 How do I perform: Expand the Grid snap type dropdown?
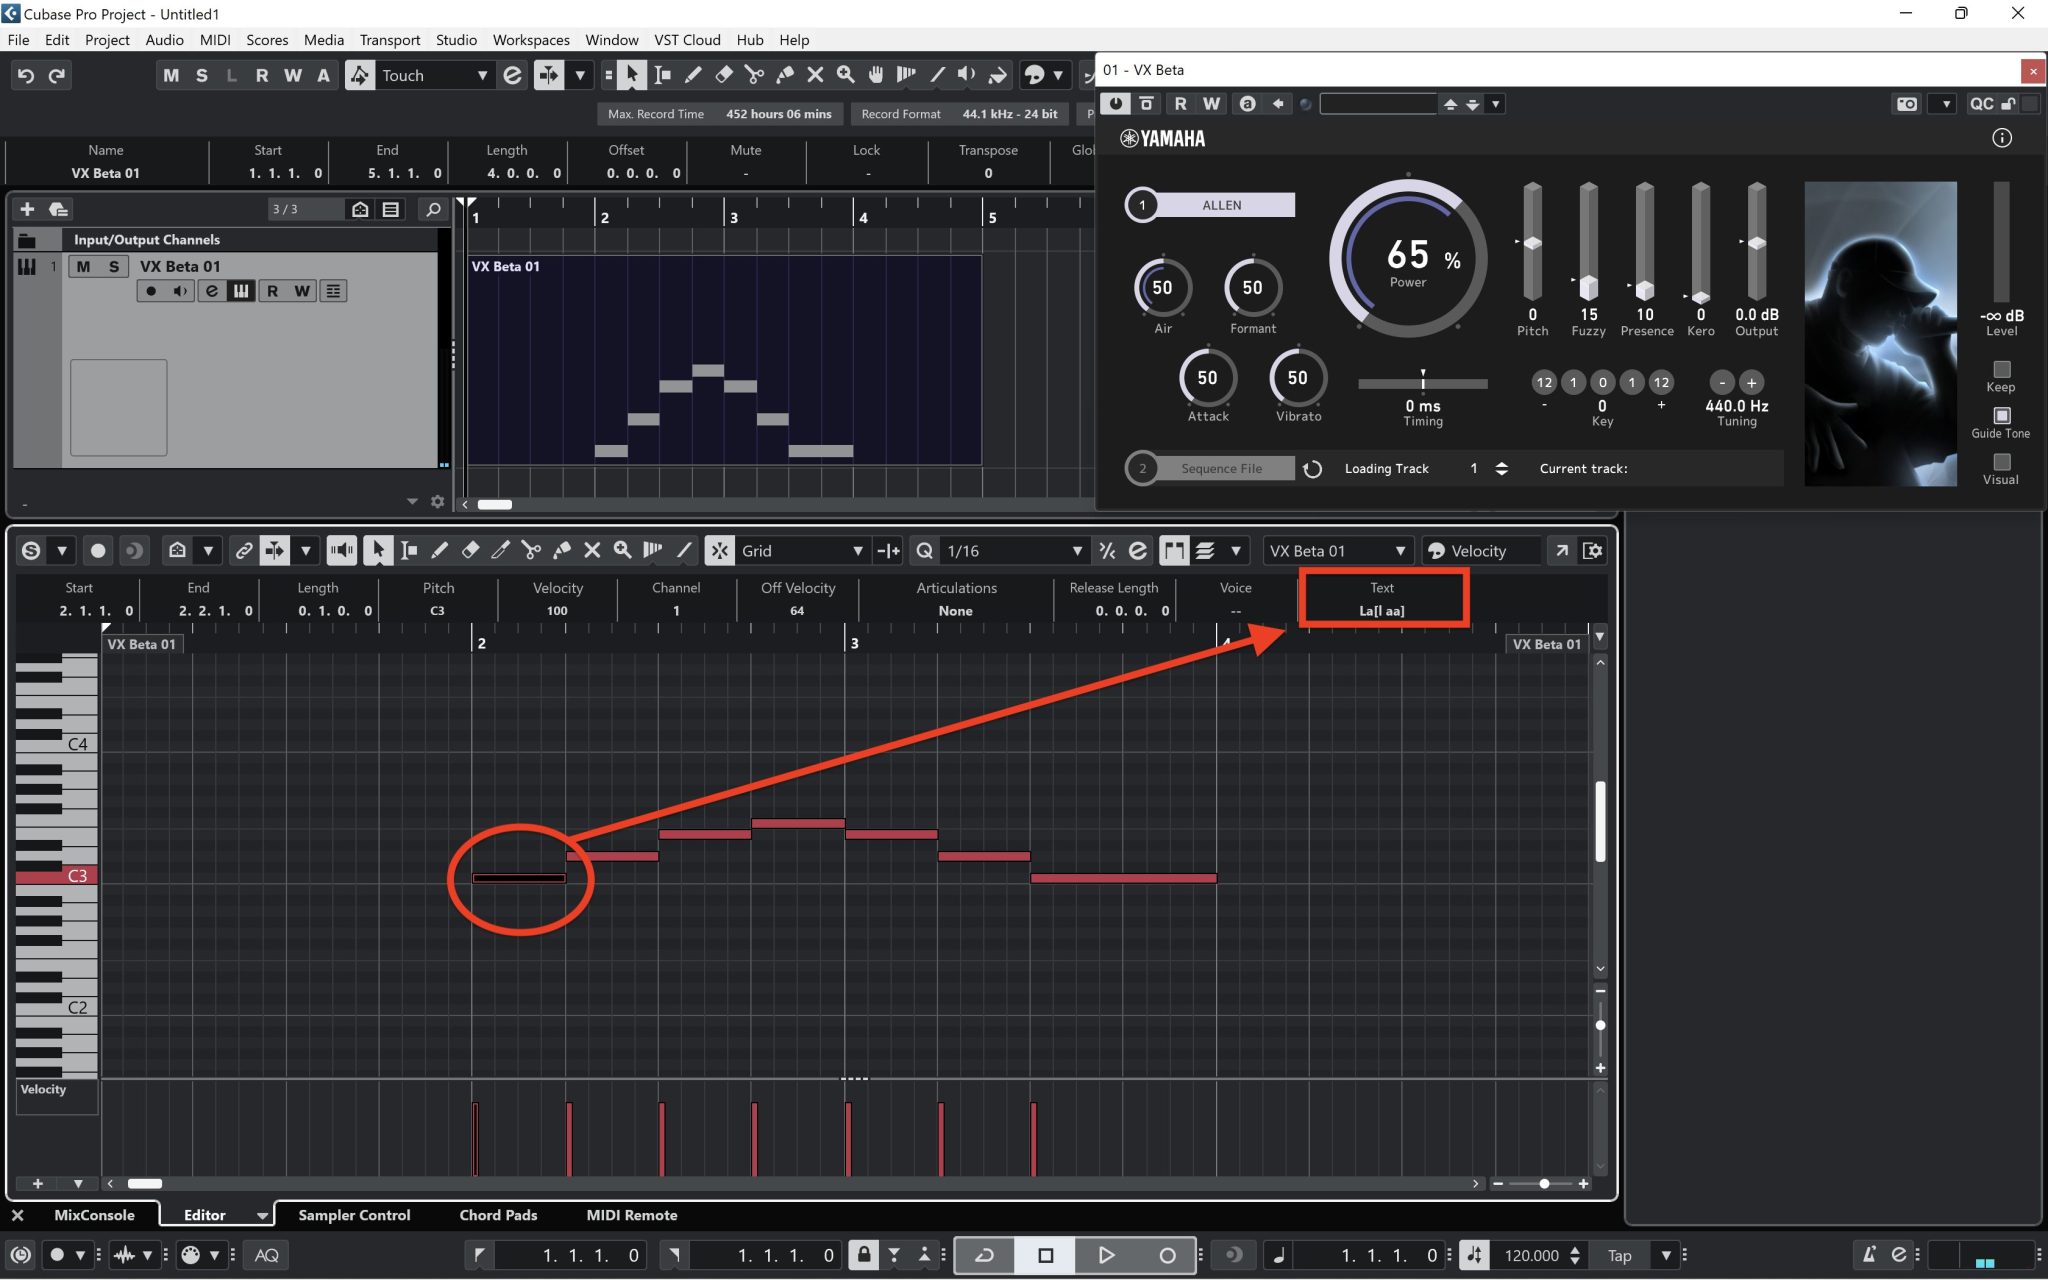(857, 551)
